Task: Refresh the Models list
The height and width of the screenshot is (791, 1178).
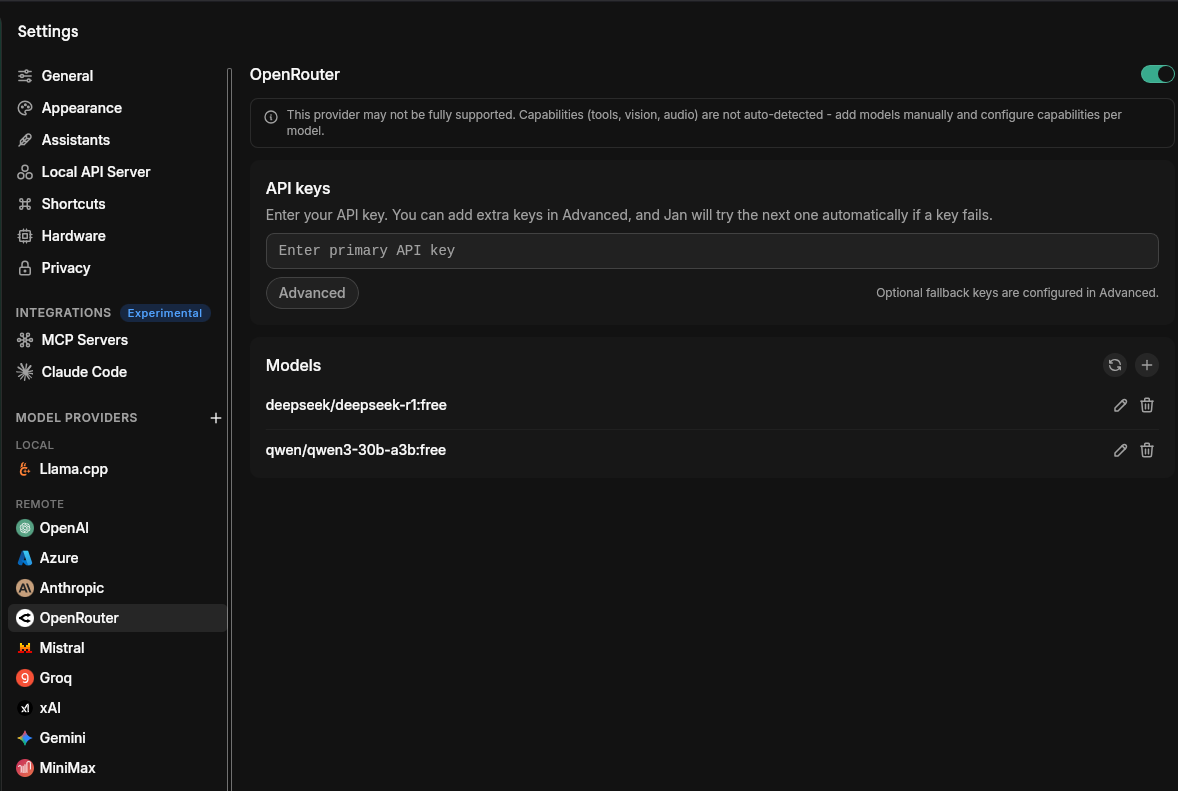Action: (x=1115, y=365)
